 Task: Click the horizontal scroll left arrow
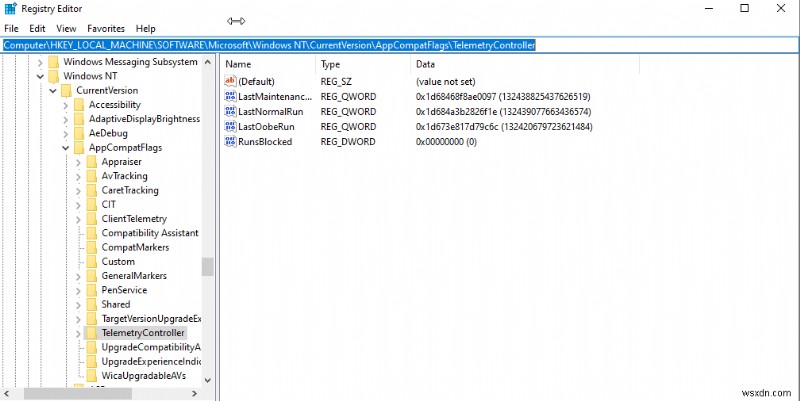click(6, 393)
